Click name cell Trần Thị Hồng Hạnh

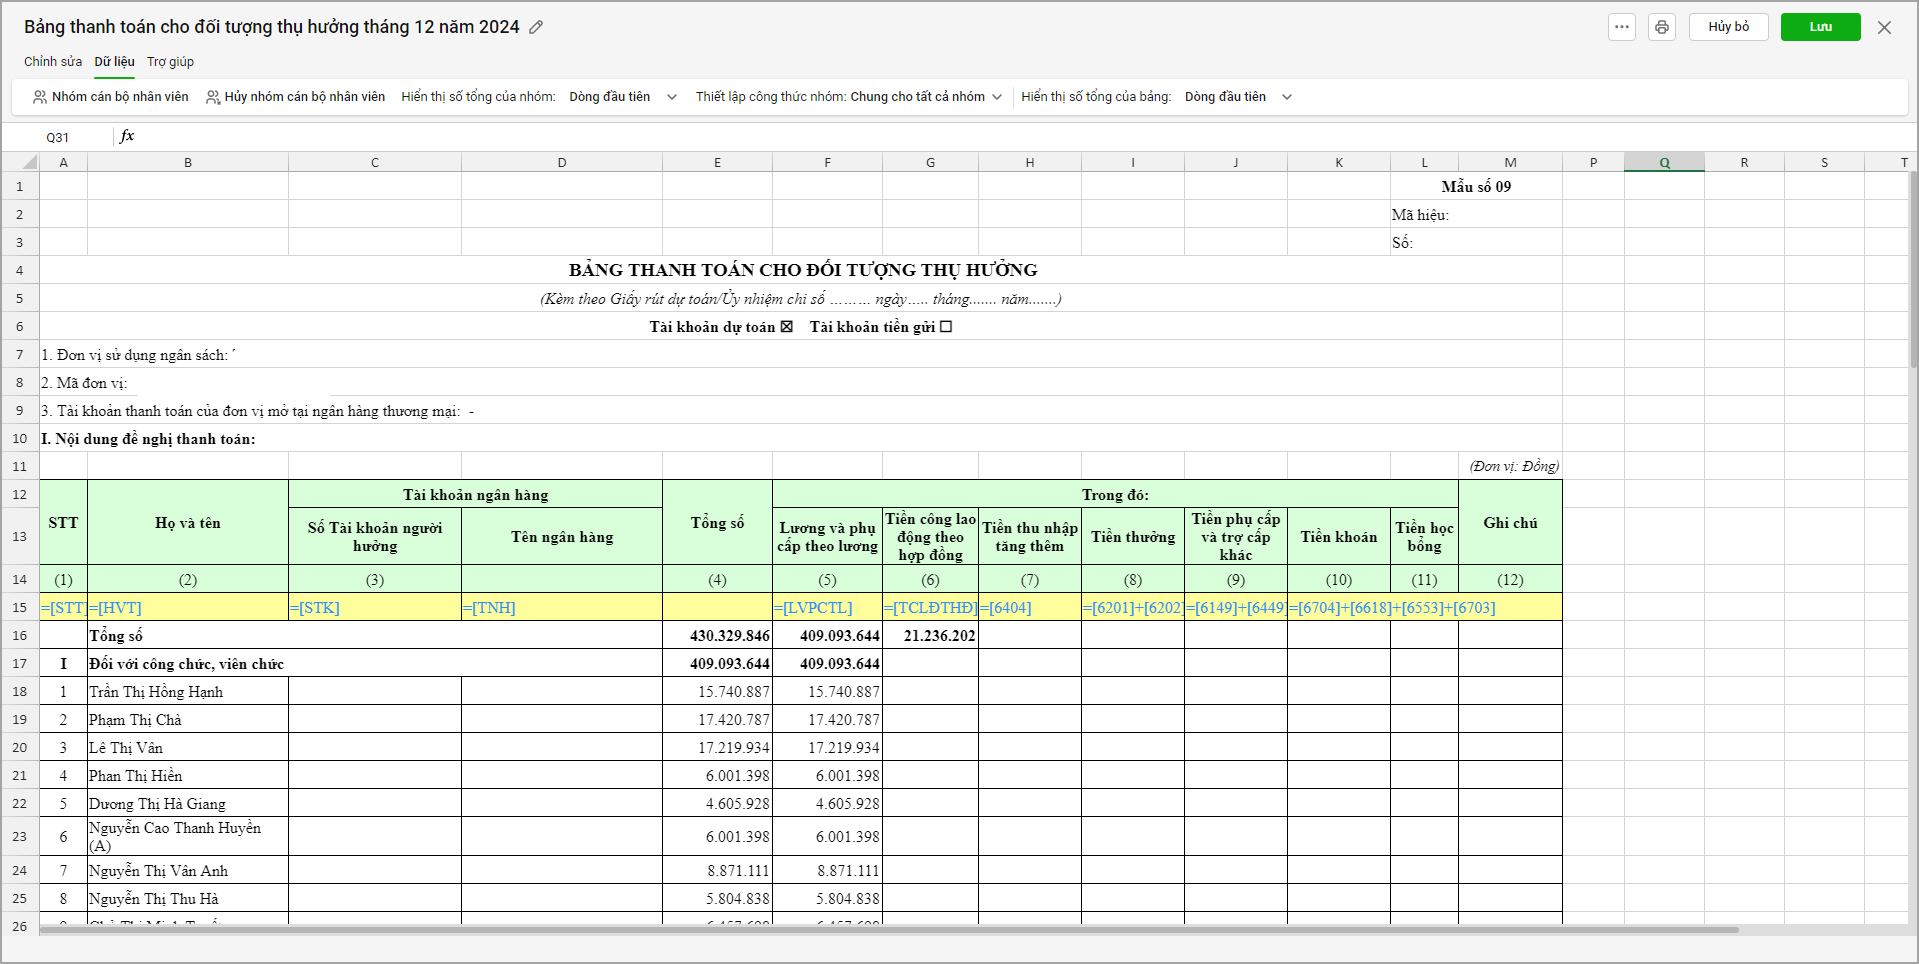coord(188,691)
